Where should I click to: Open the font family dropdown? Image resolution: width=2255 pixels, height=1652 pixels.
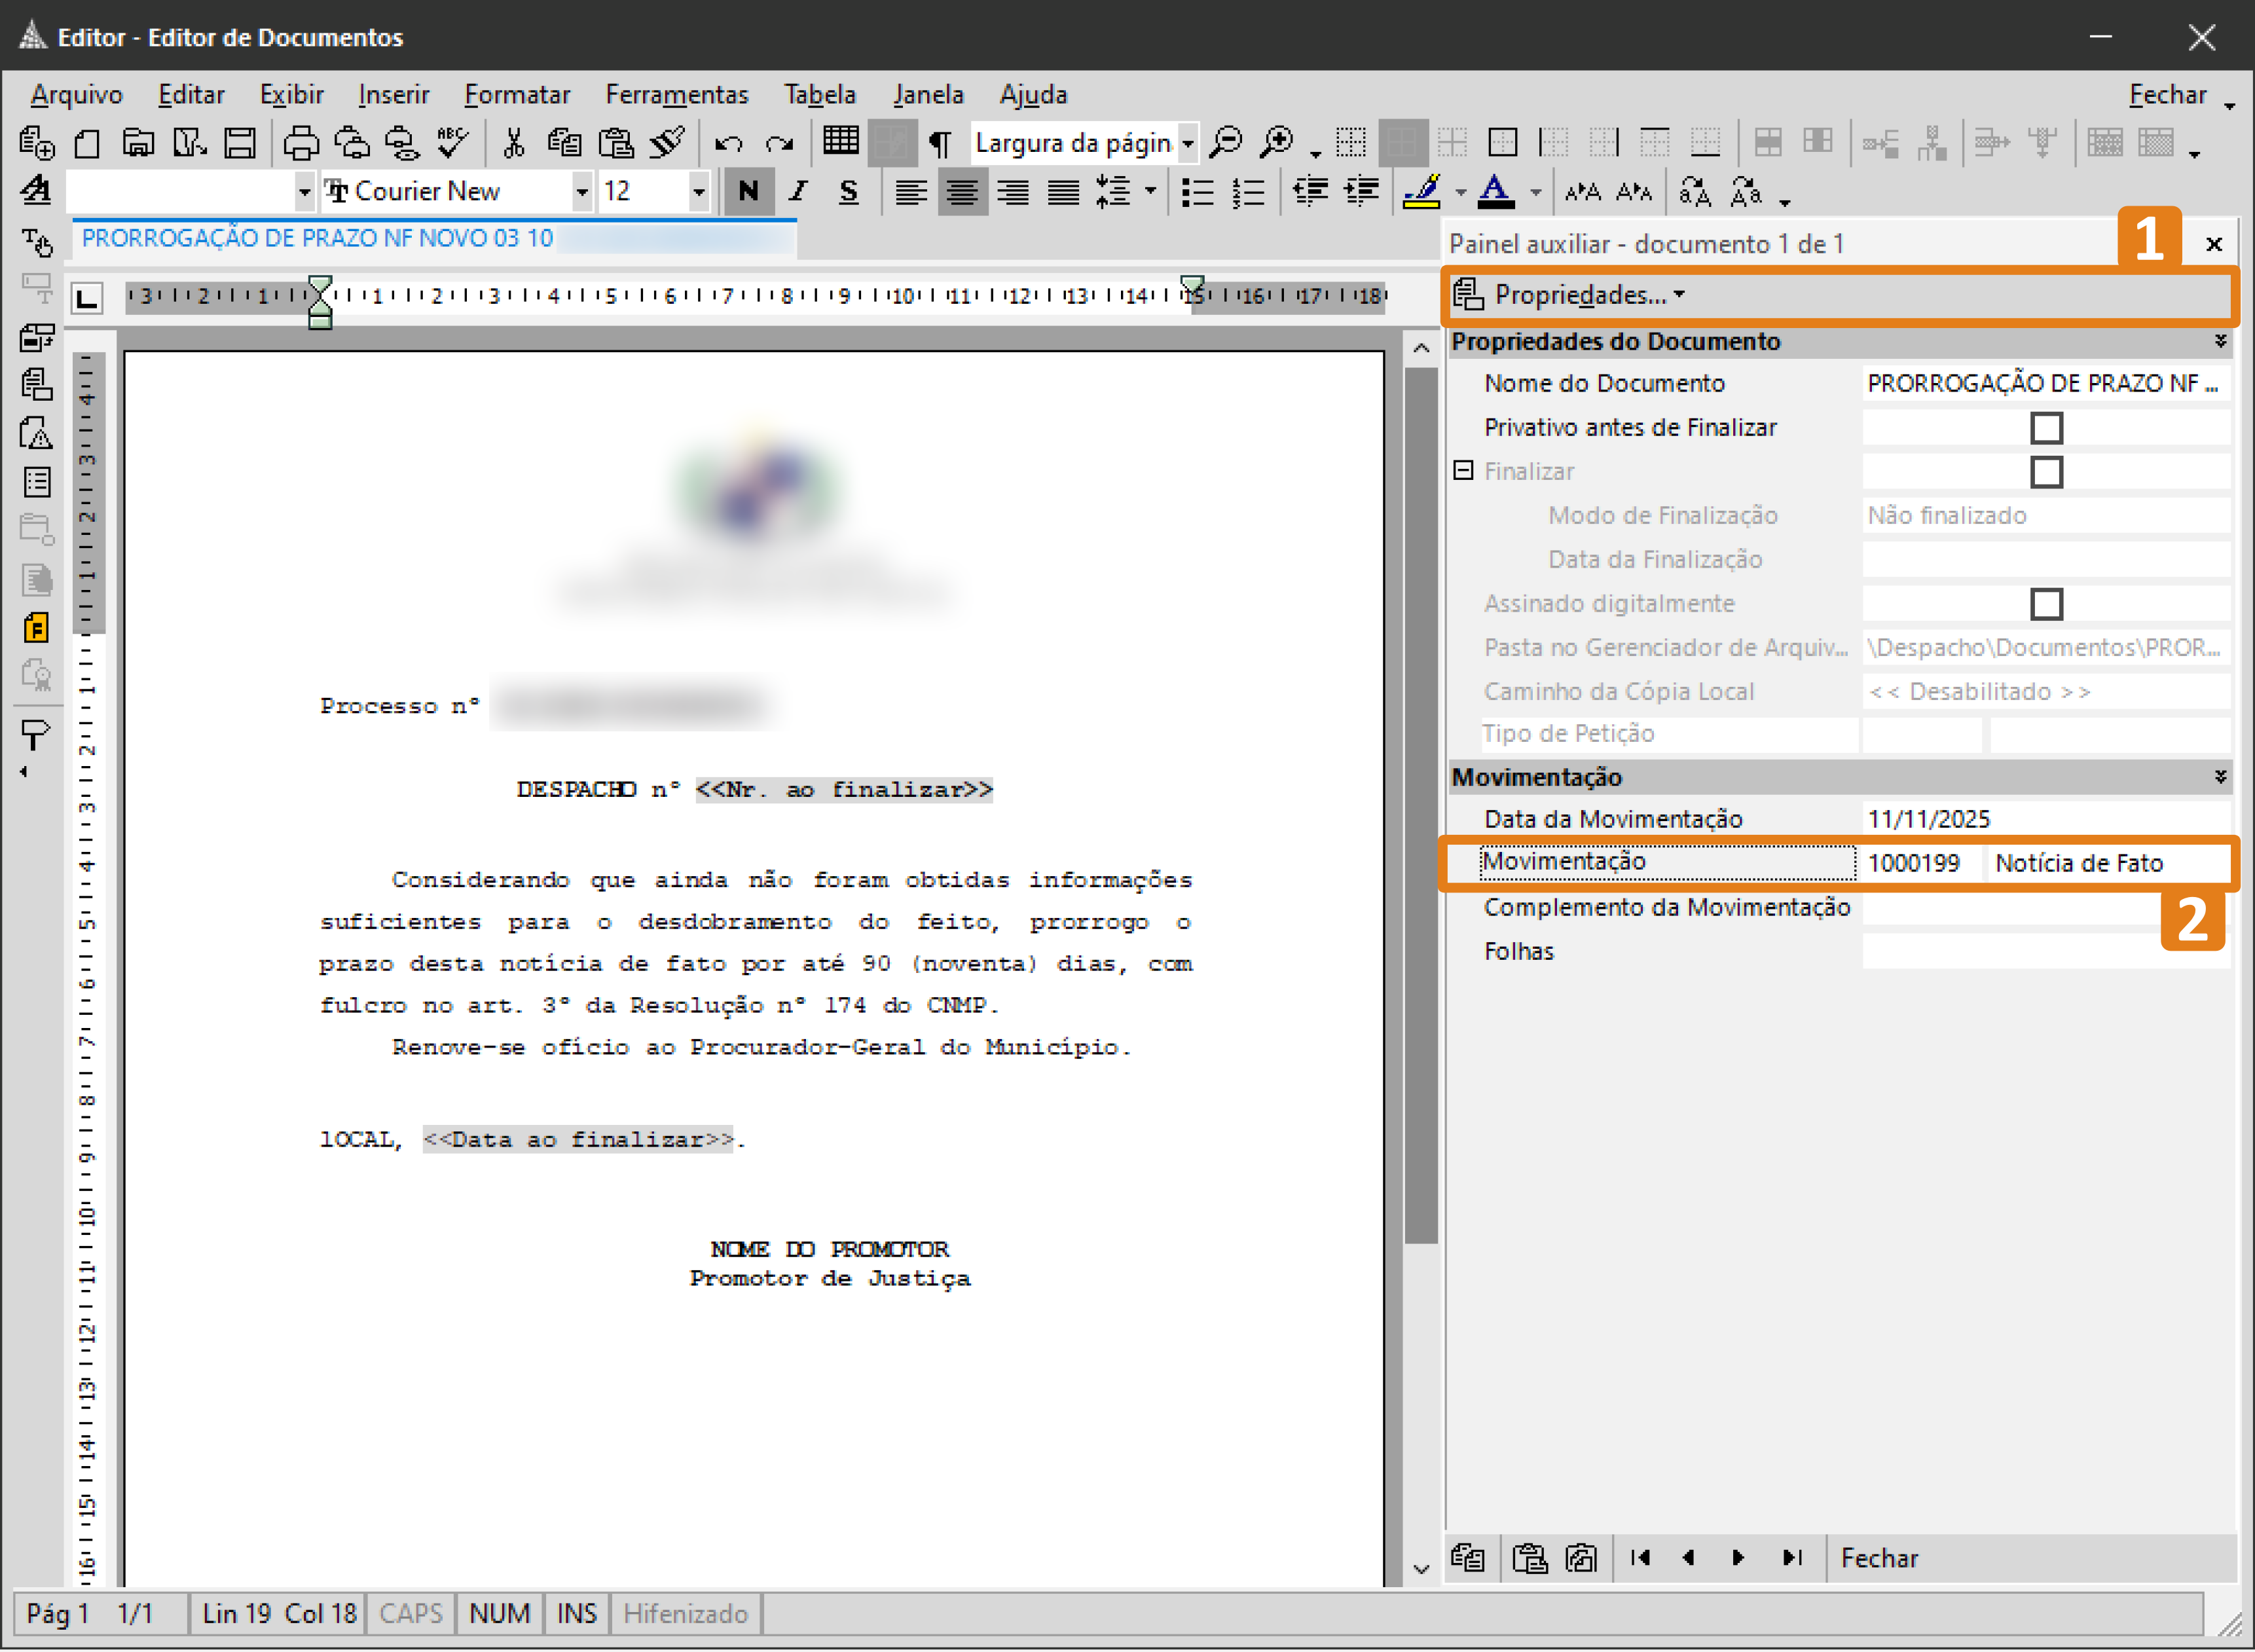pyautogui.click(x=583, y=191)
